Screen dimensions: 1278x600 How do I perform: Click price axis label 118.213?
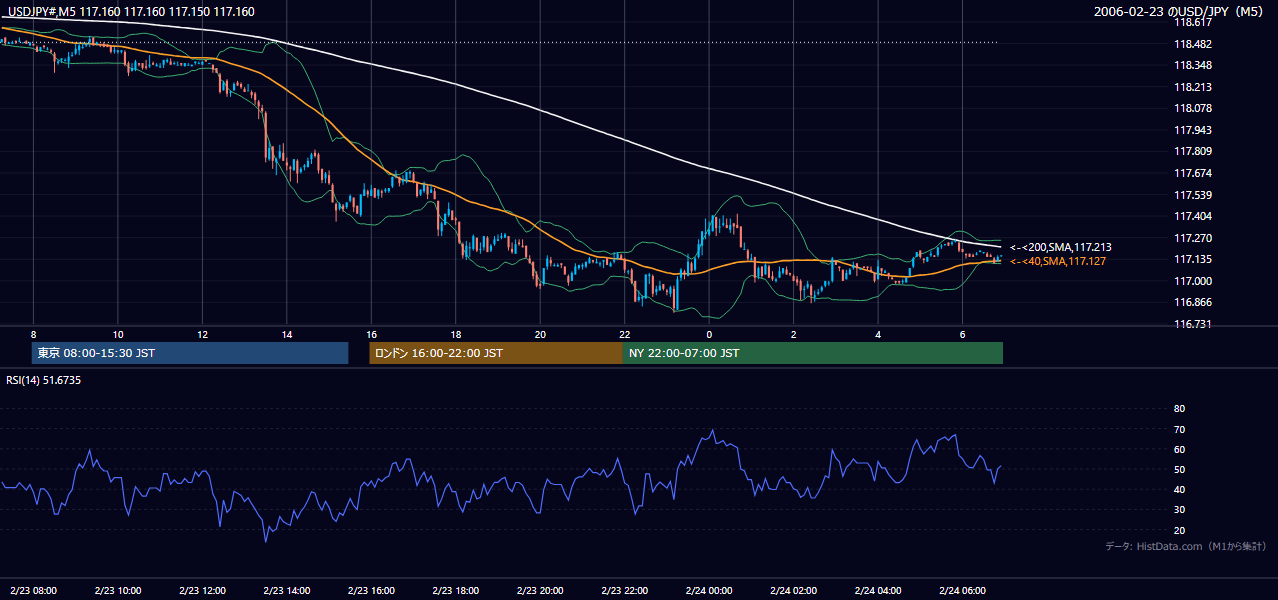pyautogui.click(x=1192, y=87)
